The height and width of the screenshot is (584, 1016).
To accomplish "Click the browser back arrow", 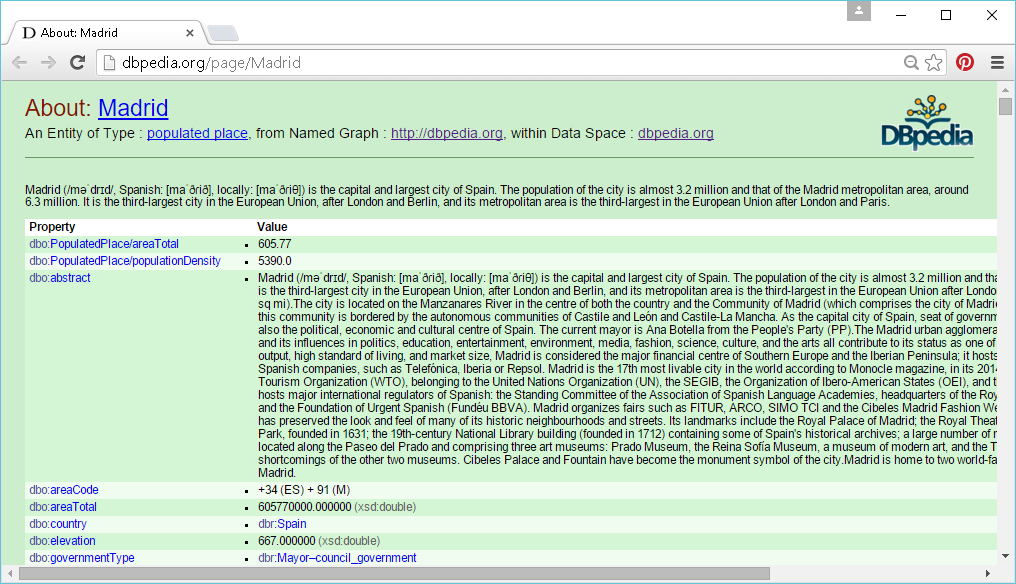I will (x=19, y=63).
